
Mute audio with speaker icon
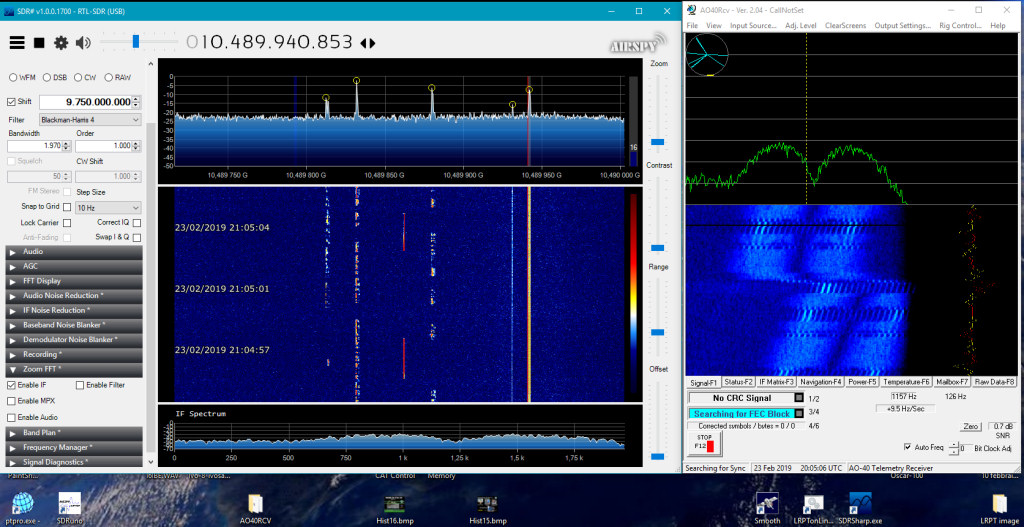coord(83,42)
